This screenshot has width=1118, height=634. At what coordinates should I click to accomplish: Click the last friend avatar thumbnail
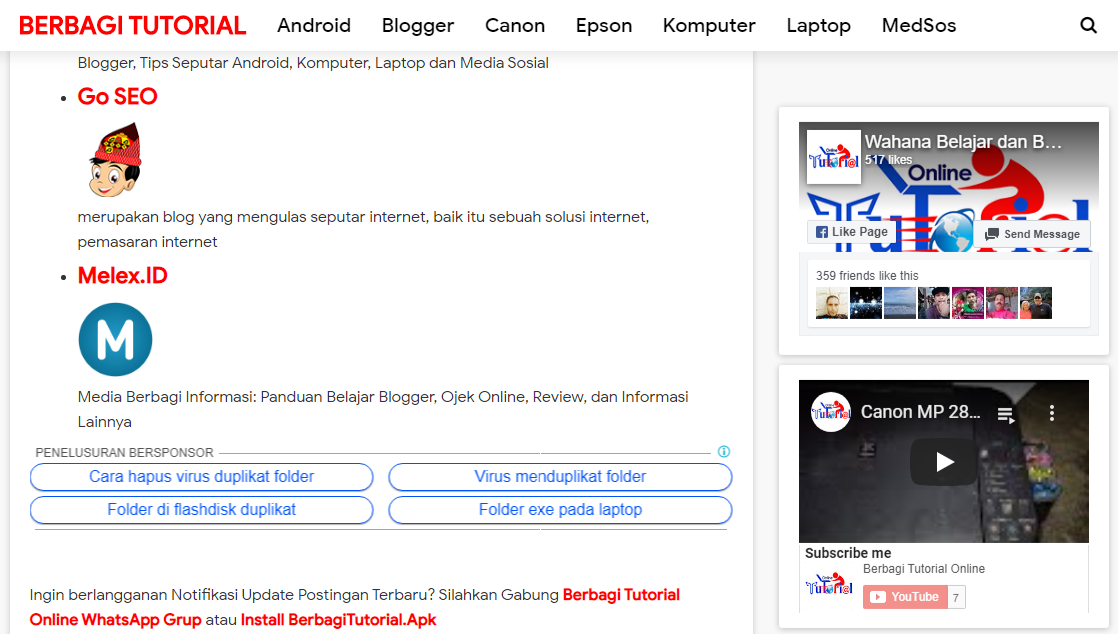(1035, 303)
